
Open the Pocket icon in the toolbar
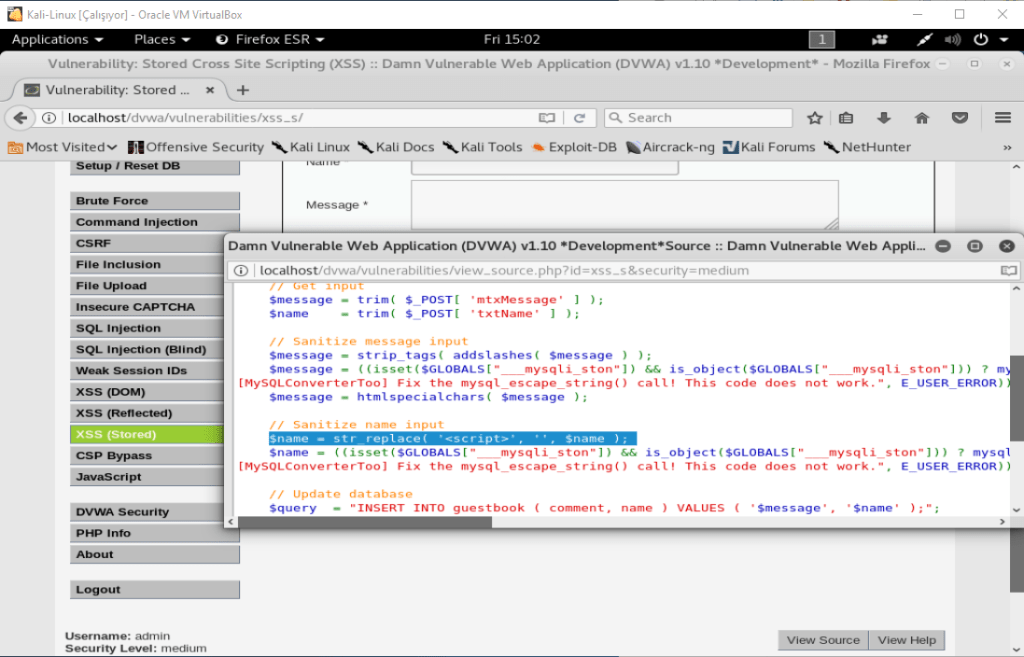pyautogui.click(x=959, y=118)
